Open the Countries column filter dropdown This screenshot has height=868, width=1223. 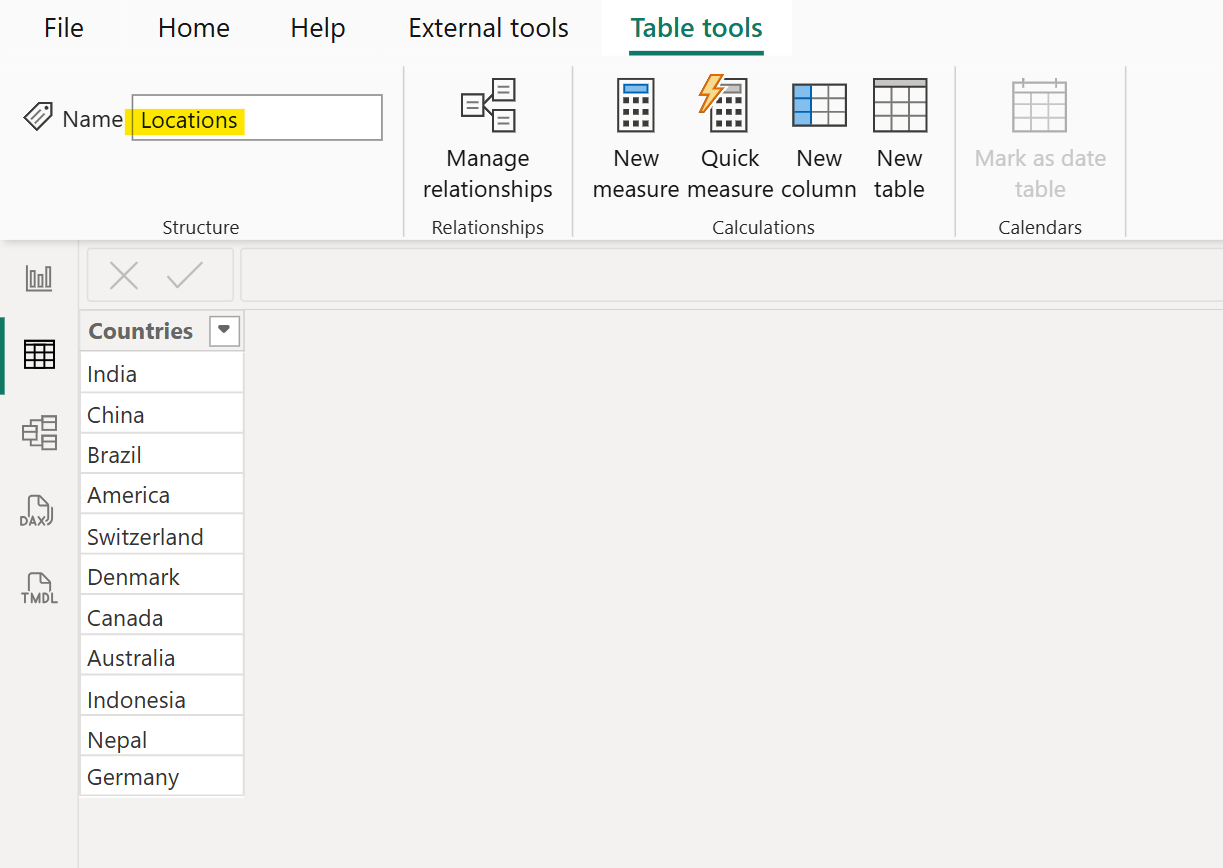pos(224,330)
